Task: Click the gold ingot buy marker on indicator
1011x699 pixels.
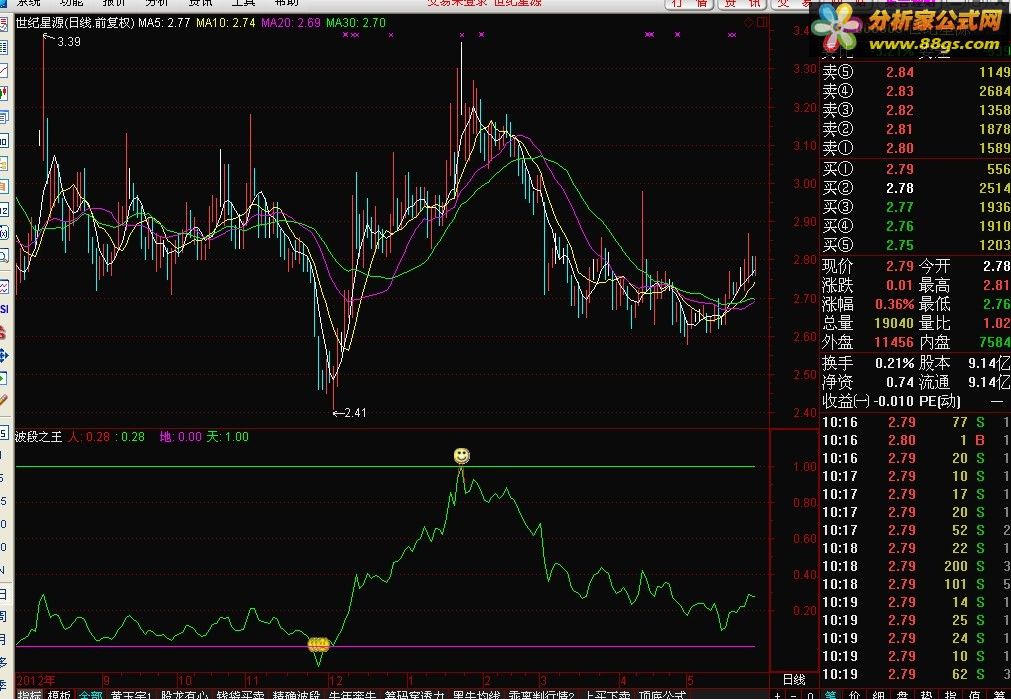Action: (319, 644)
